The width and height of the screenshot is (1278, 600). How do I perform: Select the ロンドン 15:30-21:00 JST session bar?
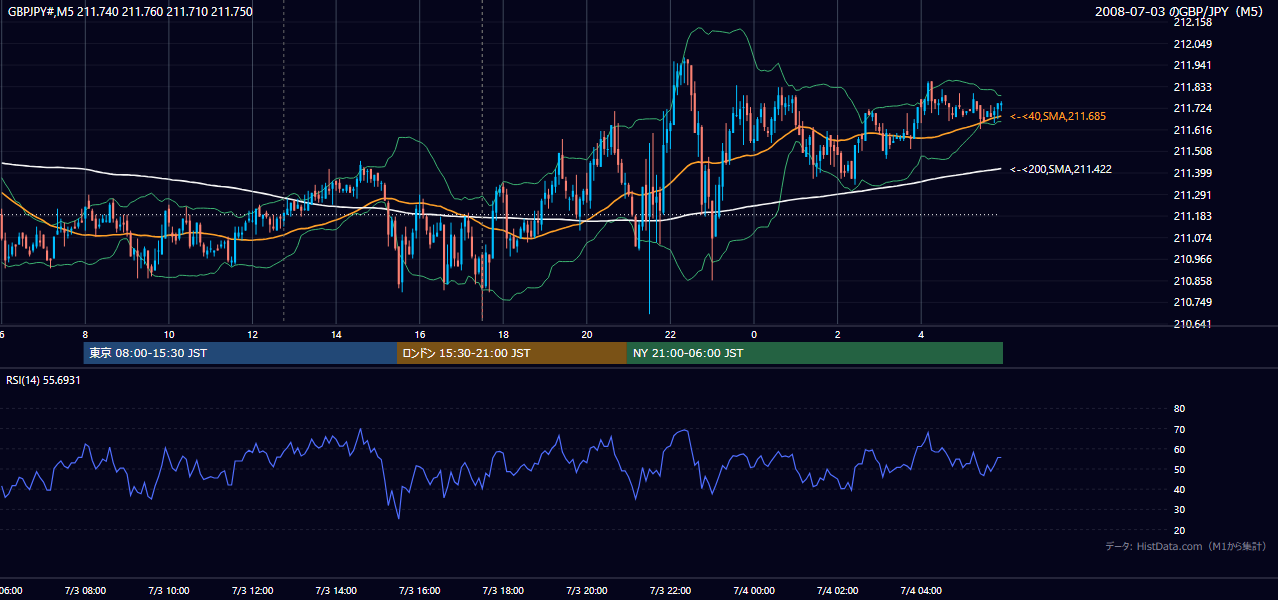pos(512,353)
